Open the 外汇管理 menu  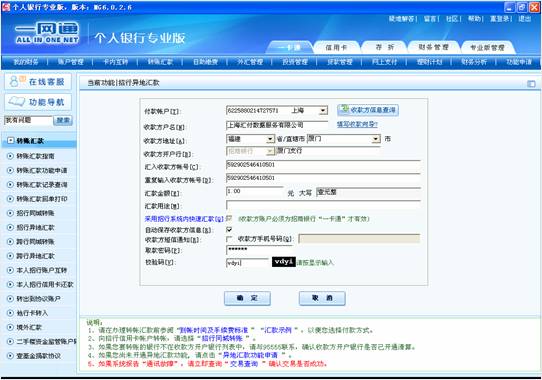coord(250,62)
